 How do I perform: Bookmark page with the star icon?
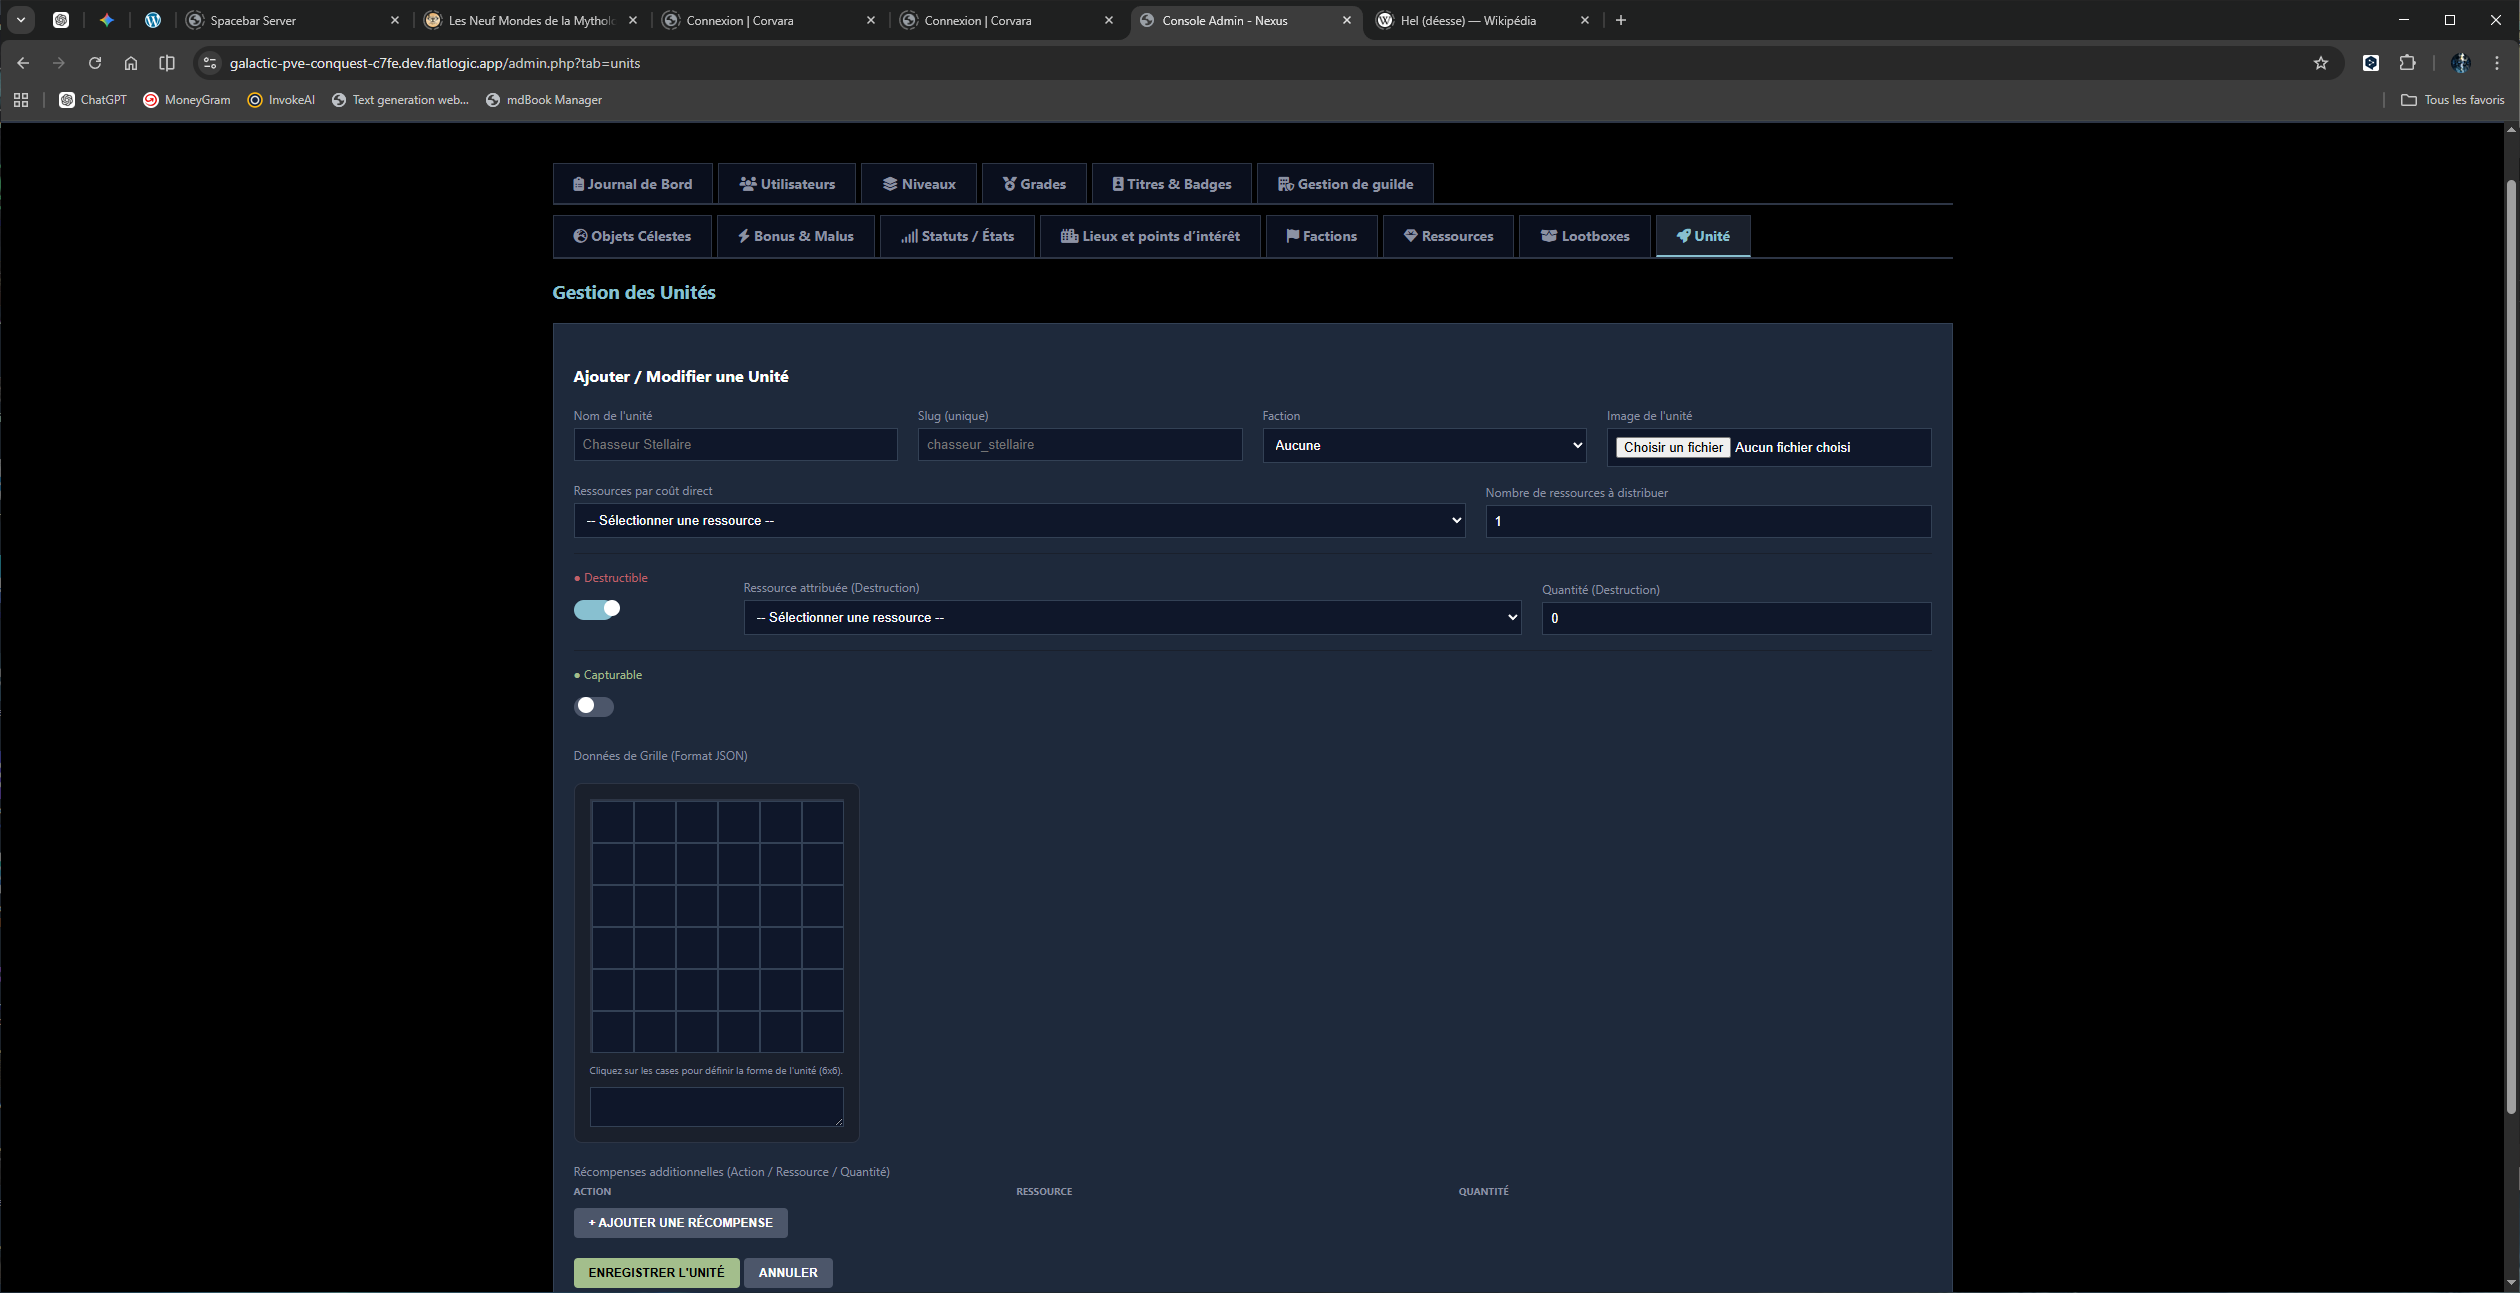2320,63
